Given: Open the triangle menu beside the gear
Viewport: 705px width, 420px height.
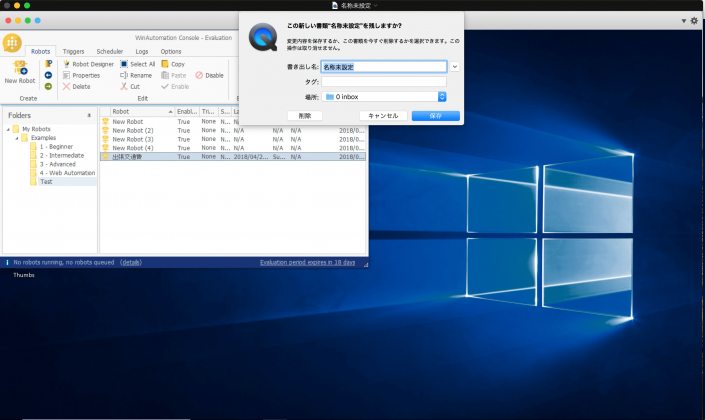Looking at the screenshot, I should click(x=683, y=21).
